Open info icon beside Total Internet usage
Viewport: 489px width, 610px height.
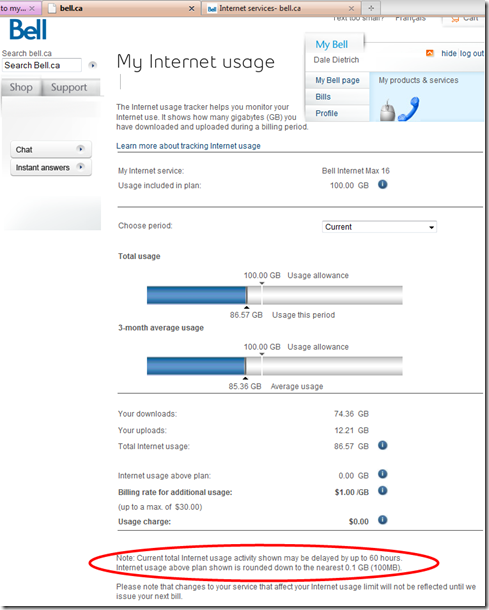tap(383, 445)
